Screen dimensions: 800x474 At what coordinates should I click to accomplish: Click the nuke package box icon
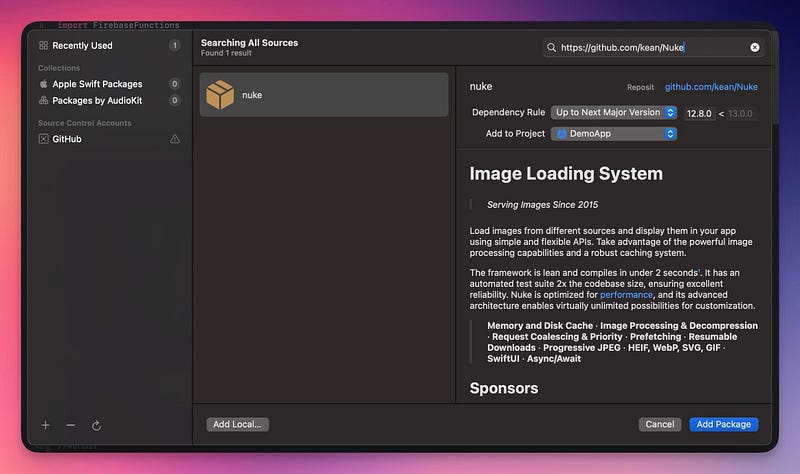pos(220,94)
